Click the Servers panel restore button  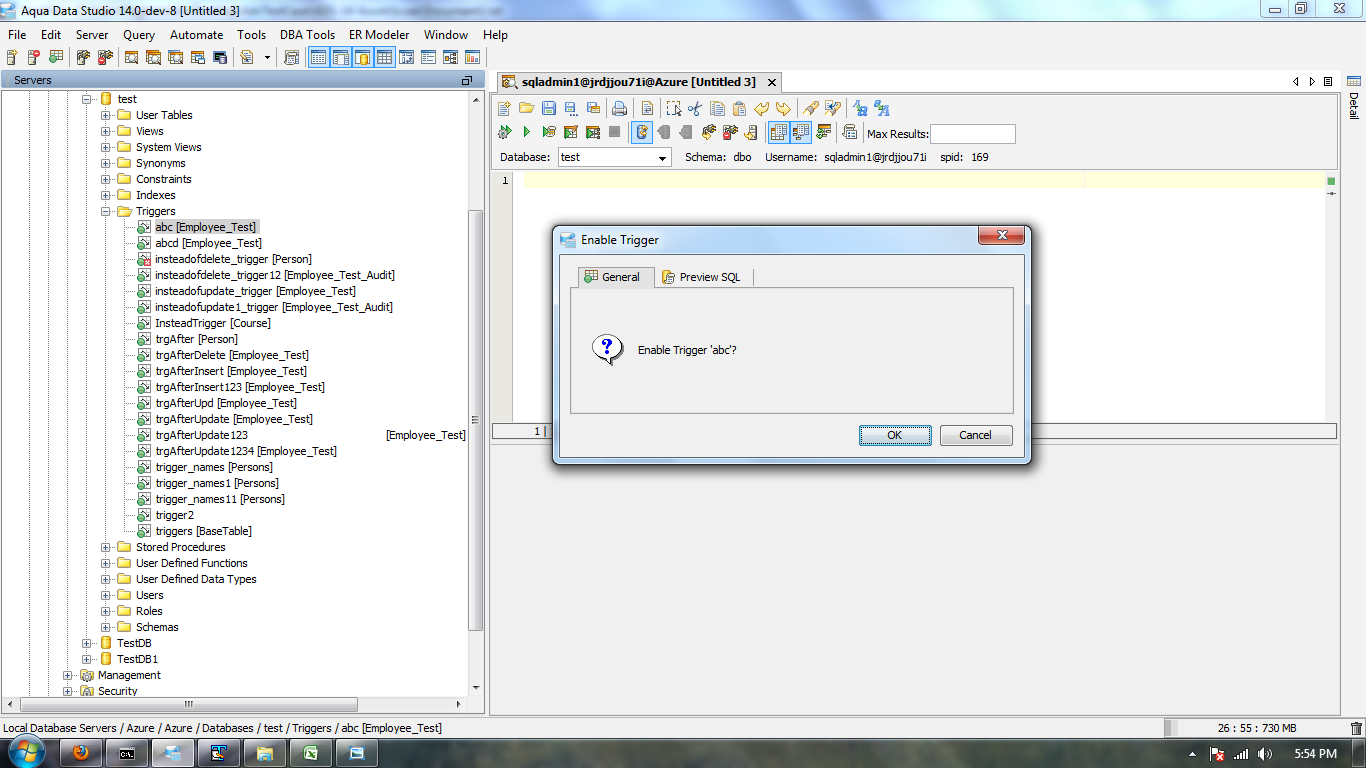[466, 81]
